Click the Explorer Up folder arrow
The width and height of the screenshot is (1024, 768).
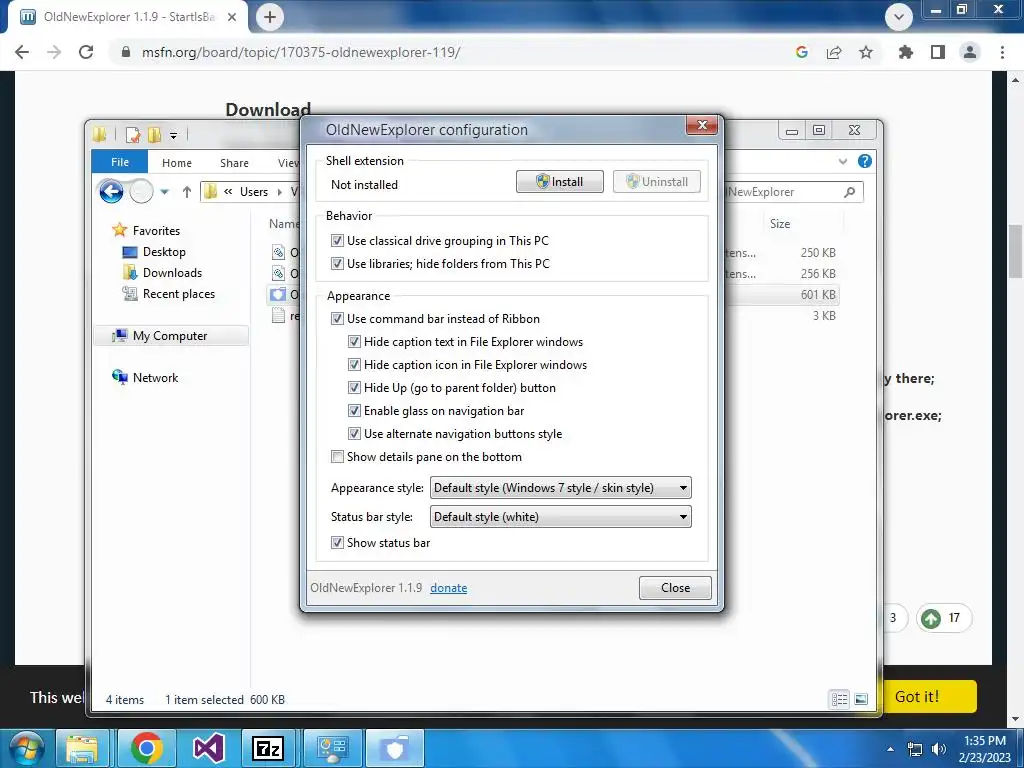187,192
